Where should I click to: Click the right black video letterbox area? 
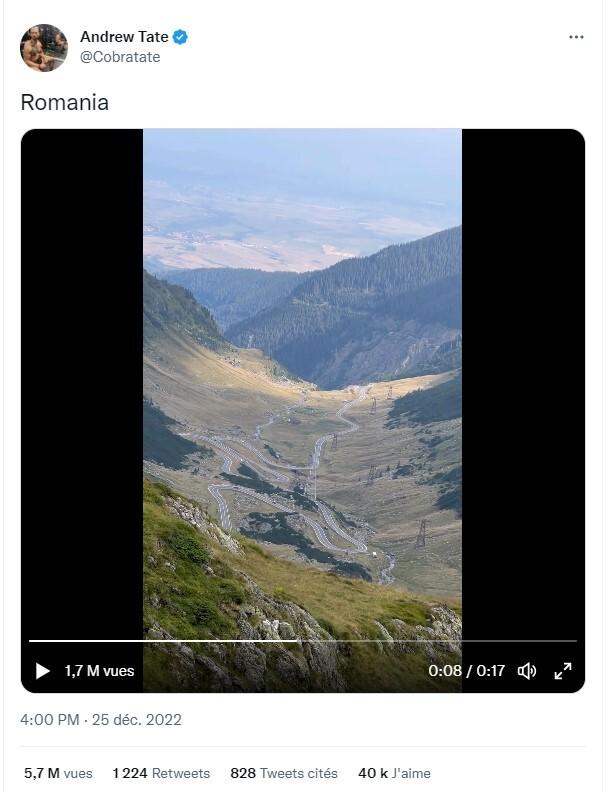523,384
